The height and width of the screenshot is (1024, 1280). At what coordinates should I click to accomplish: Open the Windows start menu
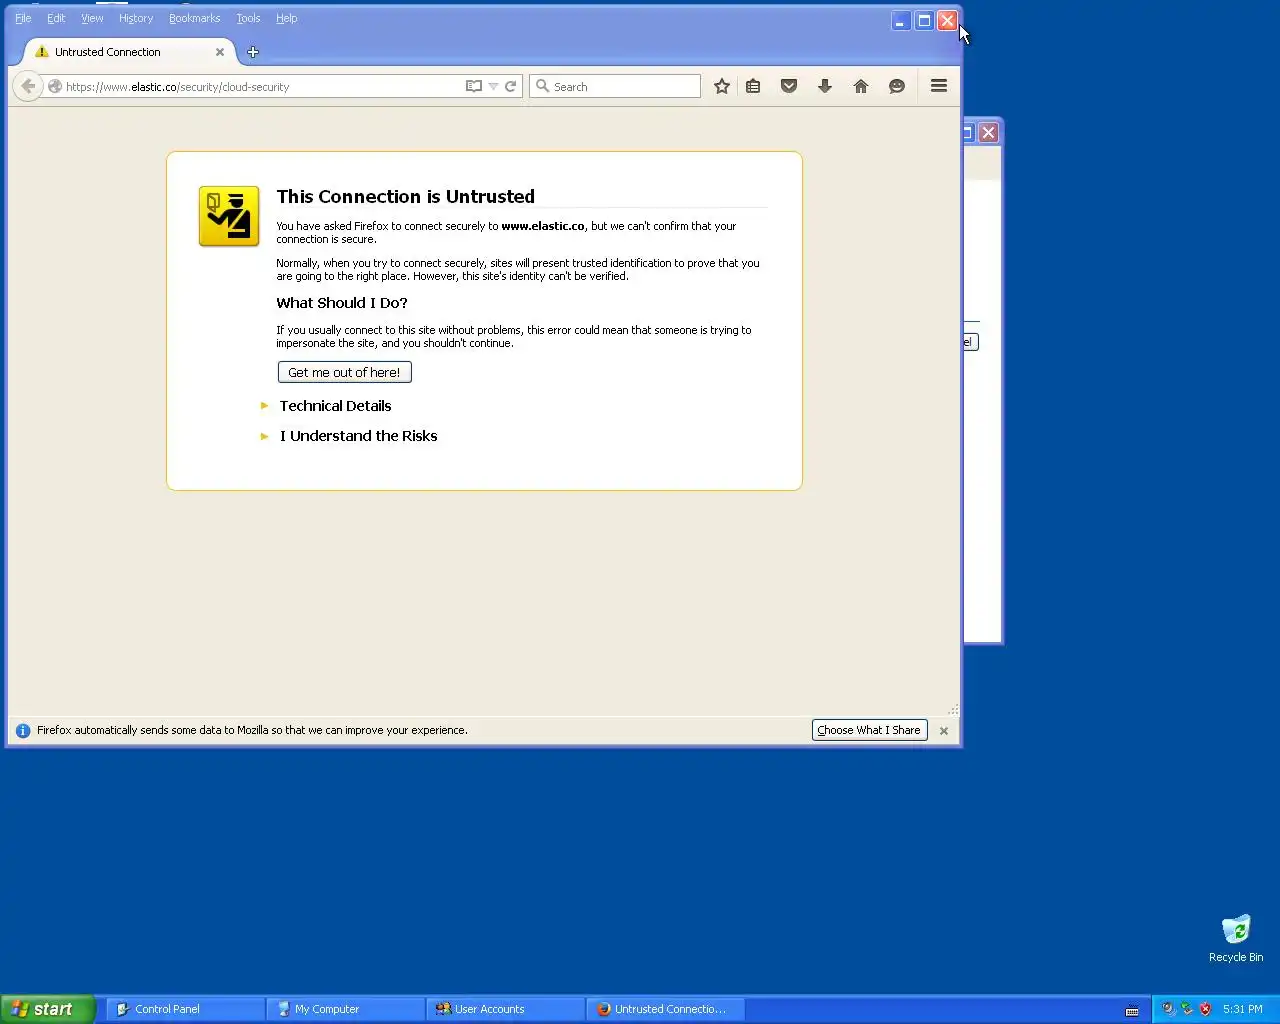coord(47,1009)
